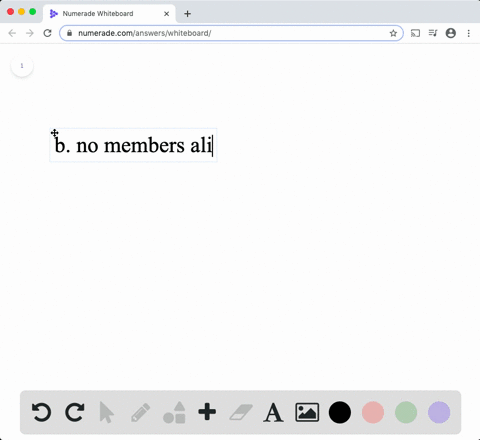Choose the purple color swatch
The image size is (480, 440).
pos(439,412)
